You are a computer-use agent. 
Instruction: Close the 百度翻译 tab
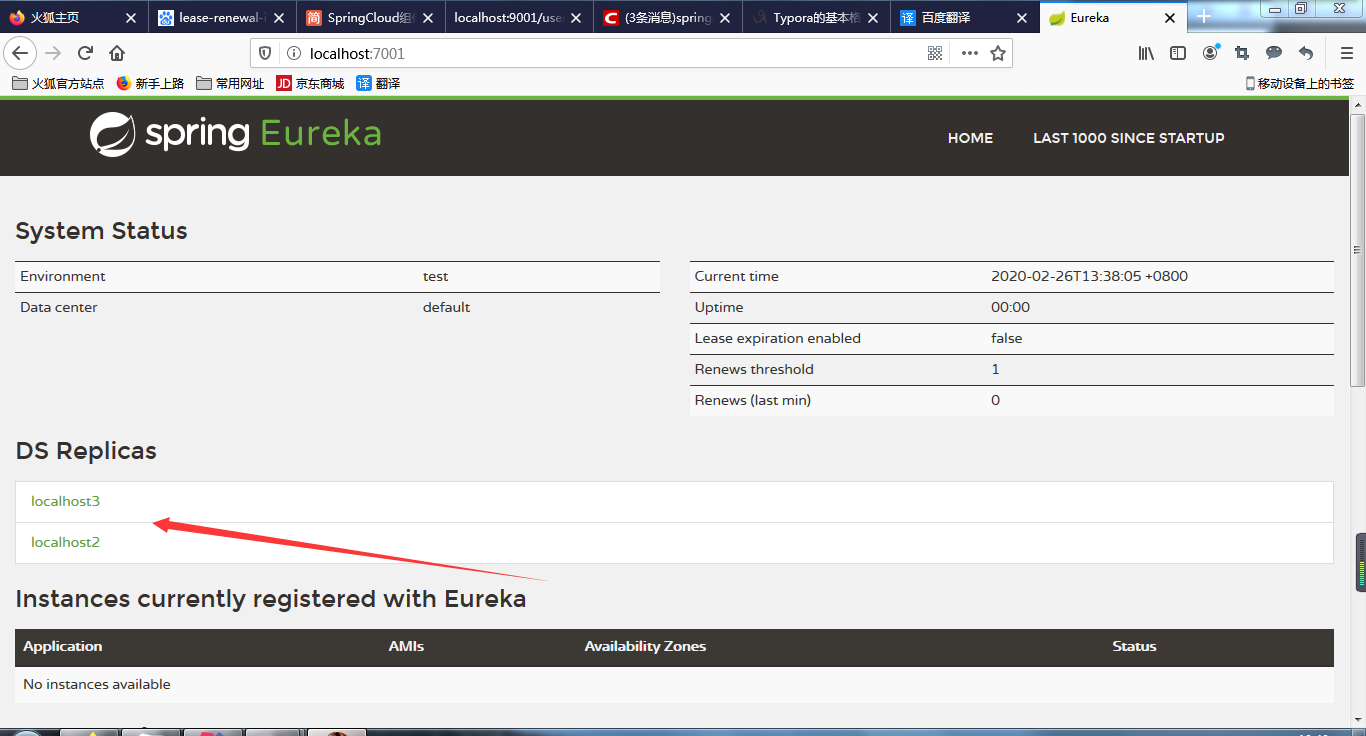(1021, 18)
